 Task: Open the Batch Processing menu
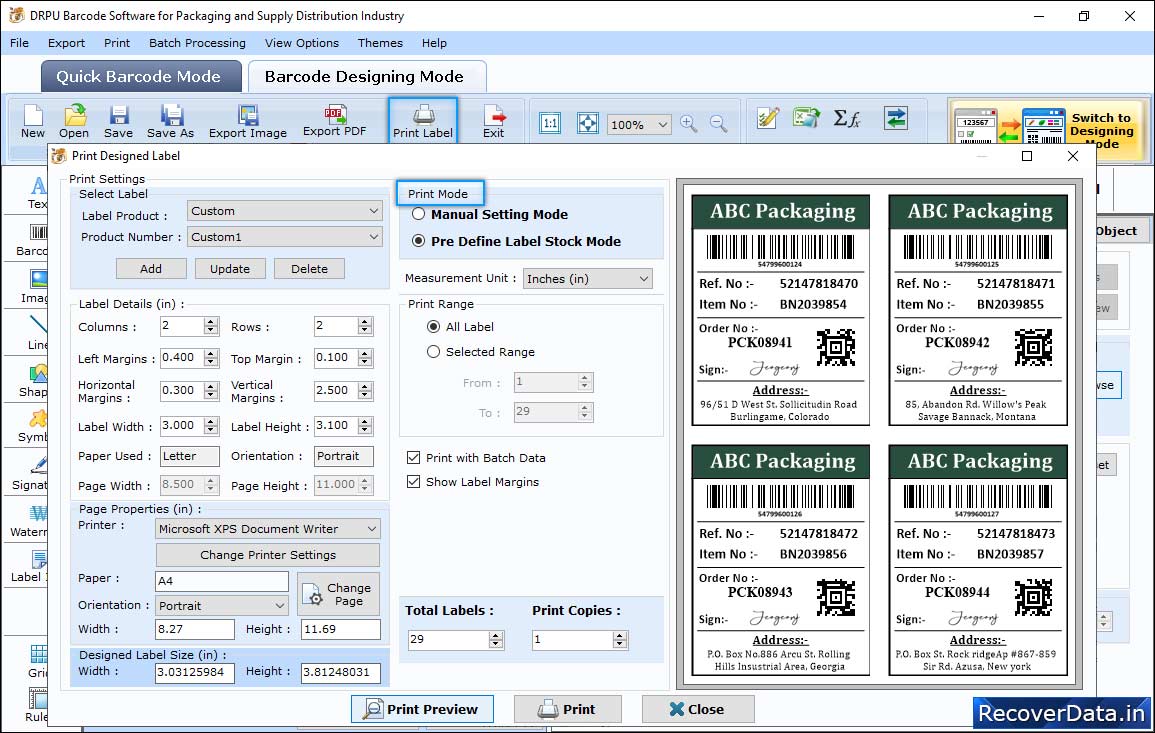pyautogui.click(x=197, y=43)
